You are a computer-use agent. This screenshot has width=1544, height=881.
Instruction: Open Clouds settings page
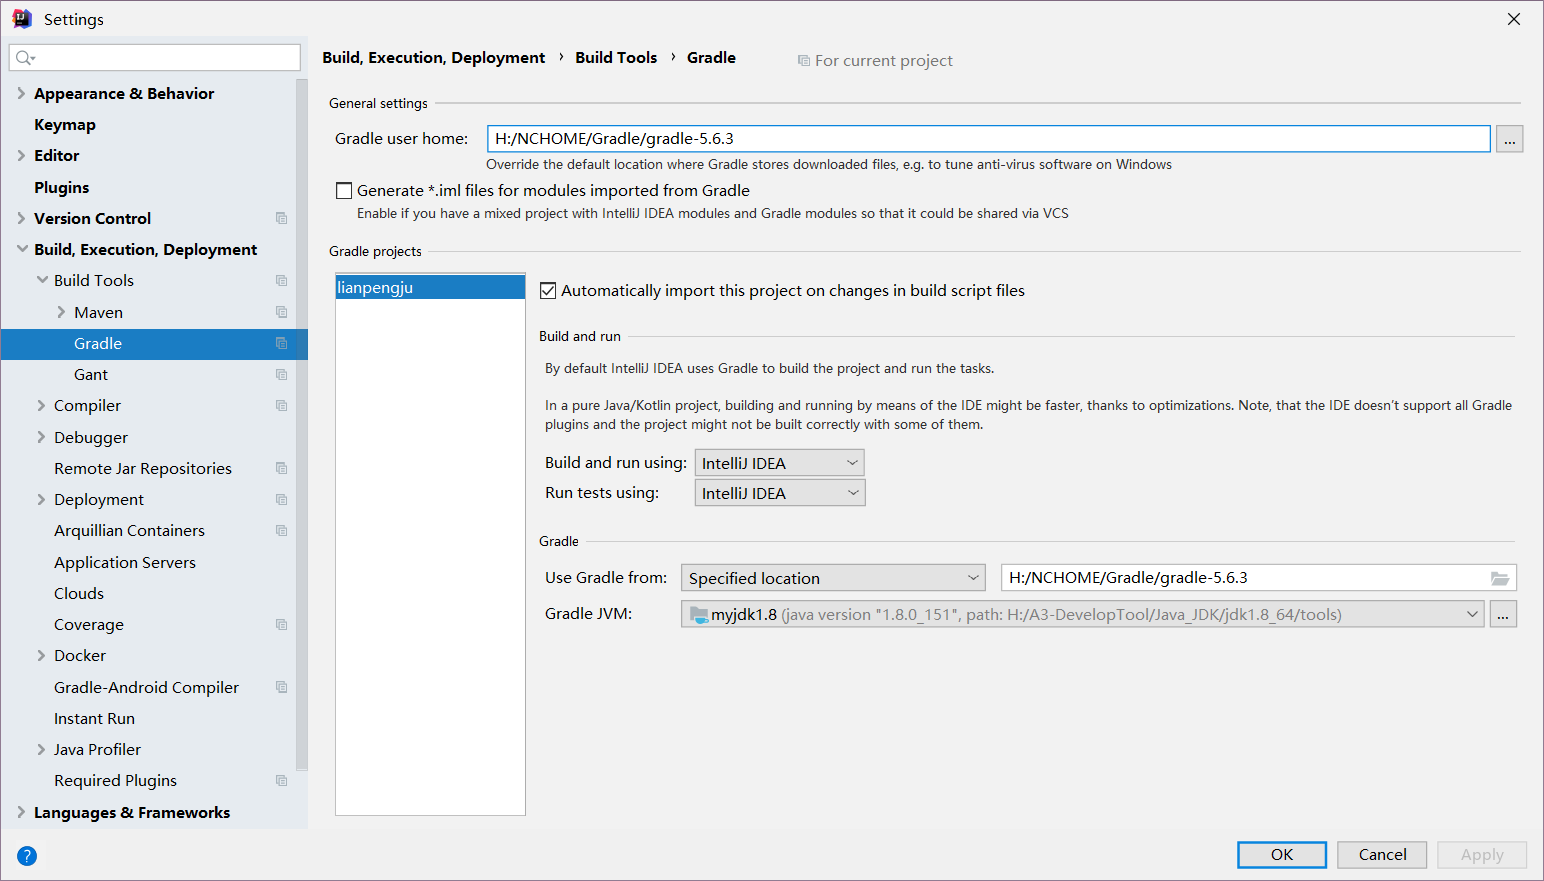[x=79, y=593]
